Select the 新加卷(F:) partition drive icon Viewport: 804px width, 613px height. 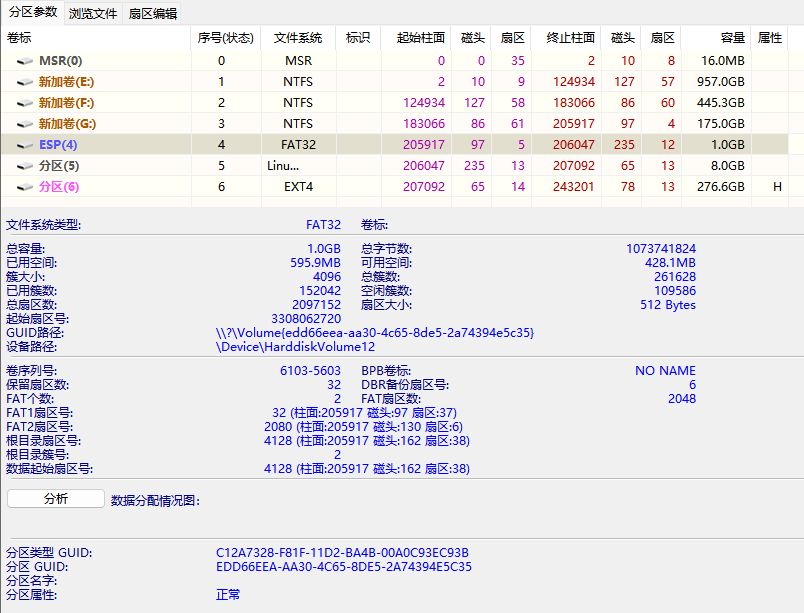[25, 103]
